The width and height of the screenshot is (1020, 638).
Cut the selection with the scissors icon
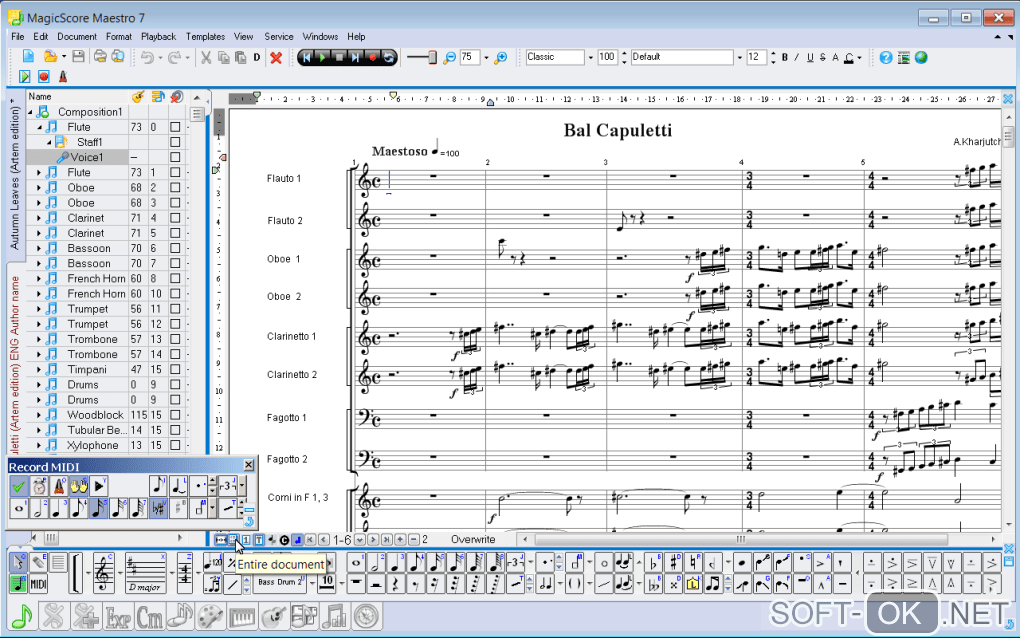(x=206, y=58)
